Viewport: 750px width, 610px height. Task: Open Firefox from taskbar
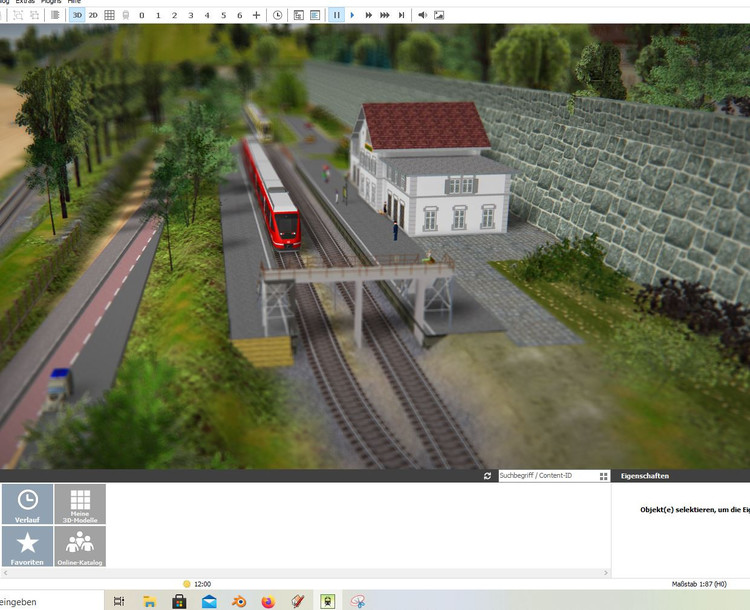point(268,601)
